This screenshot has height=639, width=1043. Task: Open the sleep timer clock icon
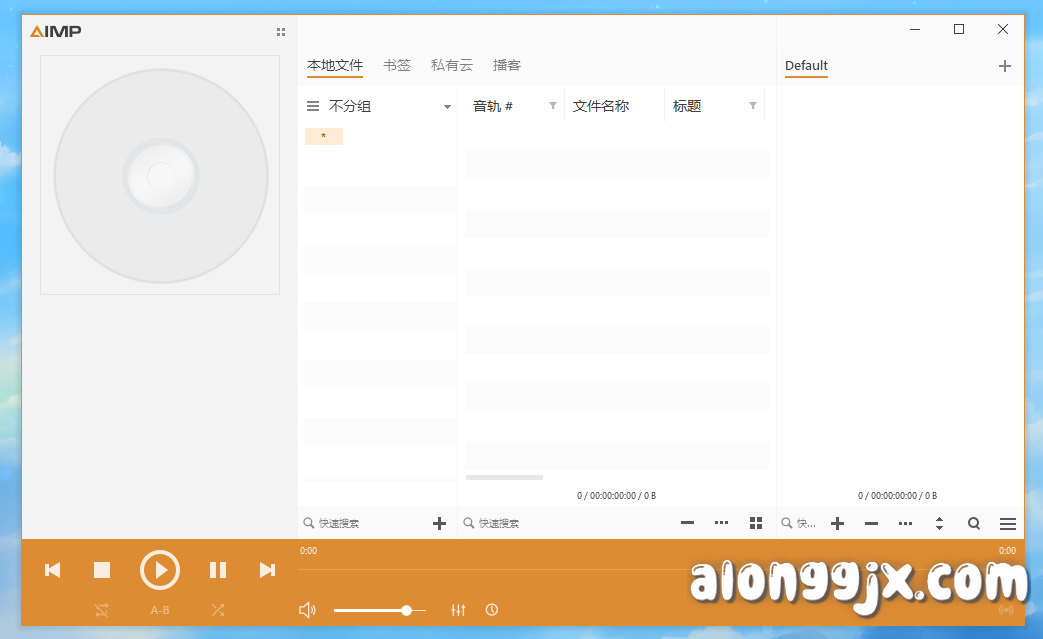click(492, 609)
